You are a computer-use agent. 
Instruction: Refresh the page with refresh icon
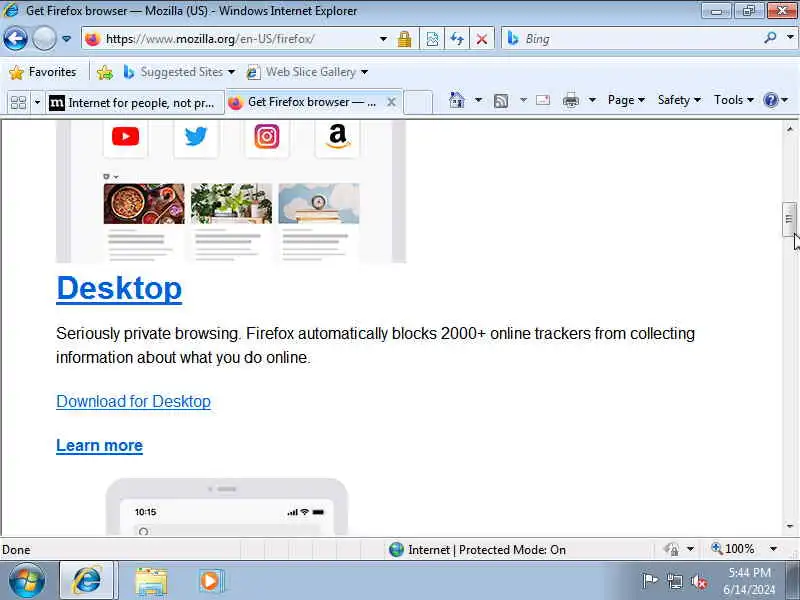457,39
